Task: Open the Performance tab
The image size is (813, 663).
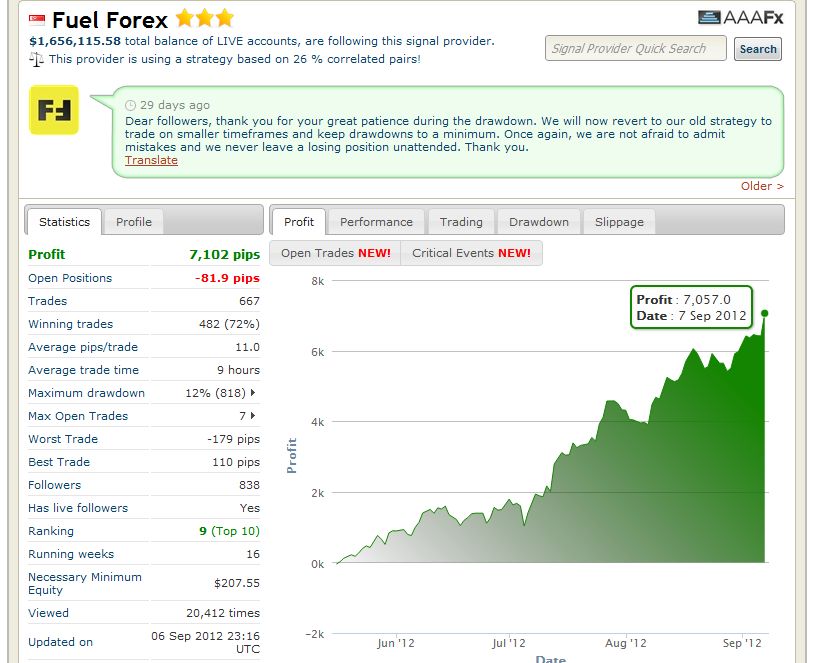Action: tap(376, 222)
